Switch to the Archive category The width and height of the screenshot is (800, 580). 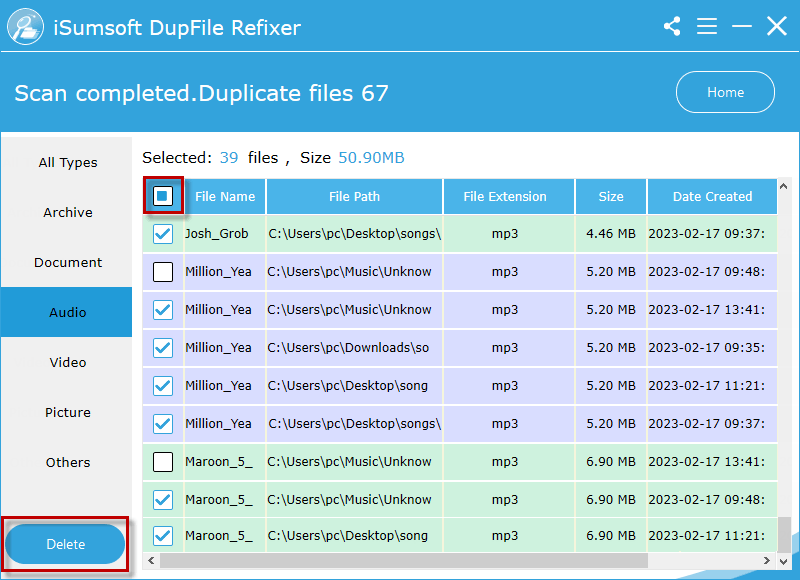(x=67, y=213)
